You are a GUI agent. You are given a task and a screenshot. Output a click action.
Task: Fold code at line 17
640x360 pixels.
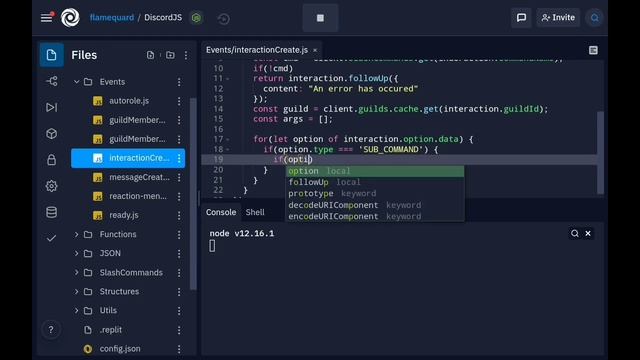point(228,140)
